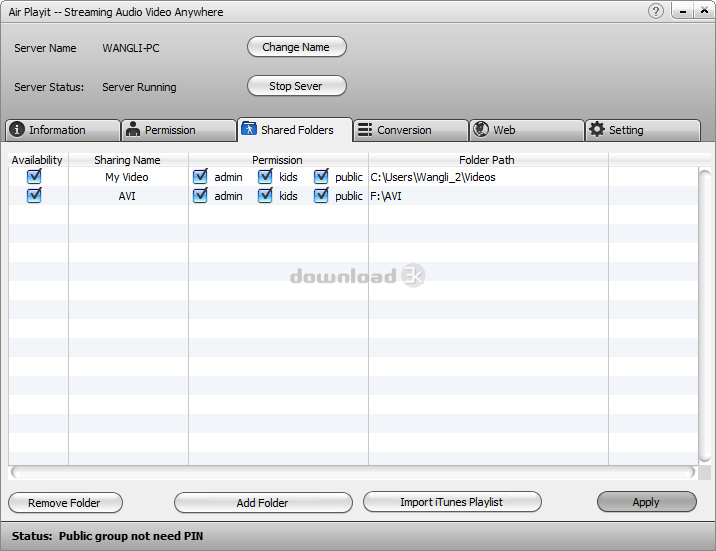Open help via the question mark icon
Screen dimensions: 716x551
pyautogui.click(x=656, y=11)
